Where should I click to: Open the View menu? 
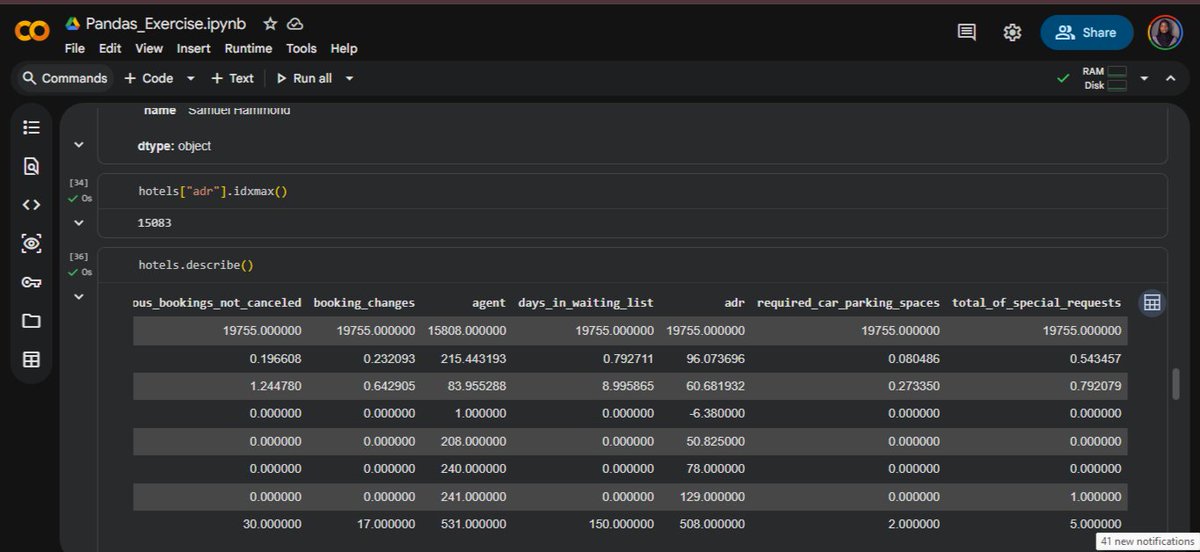(149, 48)
